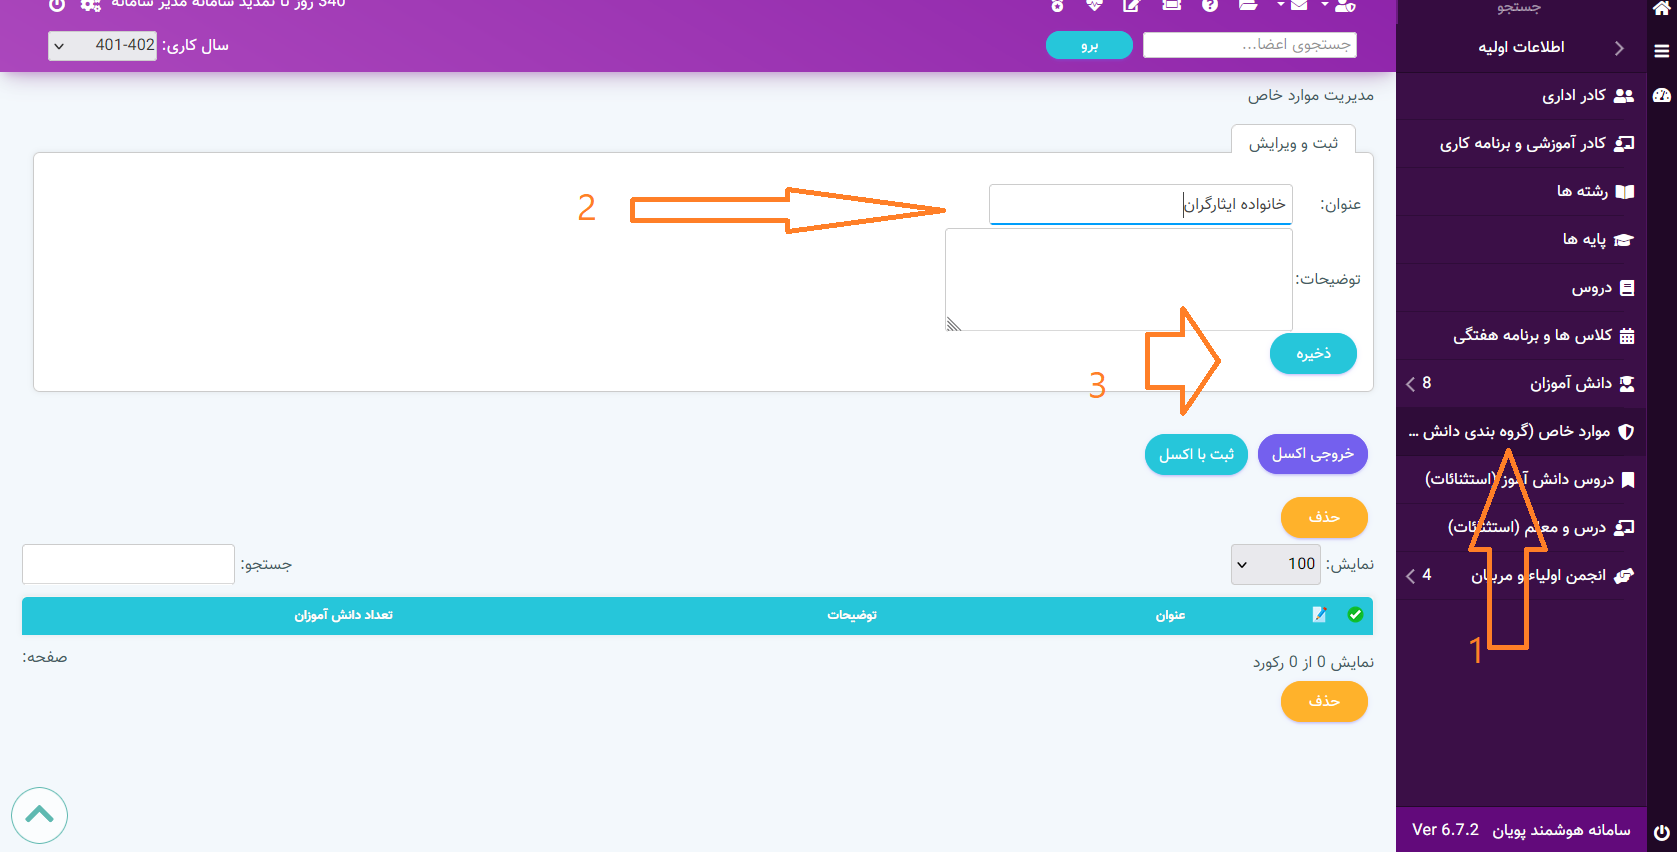
Task: Open the نمایش 100 rows dropdown
Action: click(x=1275, y=564)
